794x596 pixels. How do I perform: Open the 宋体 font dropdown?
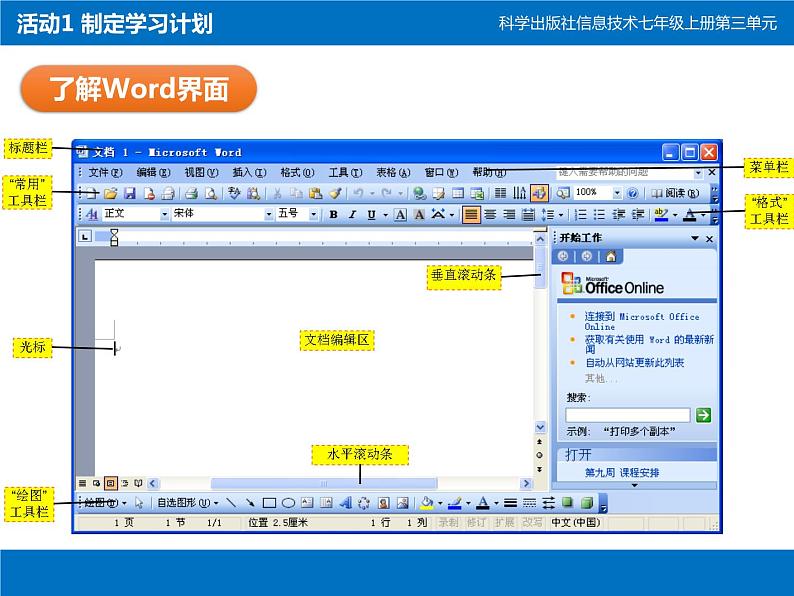click(x=268, y=215)
